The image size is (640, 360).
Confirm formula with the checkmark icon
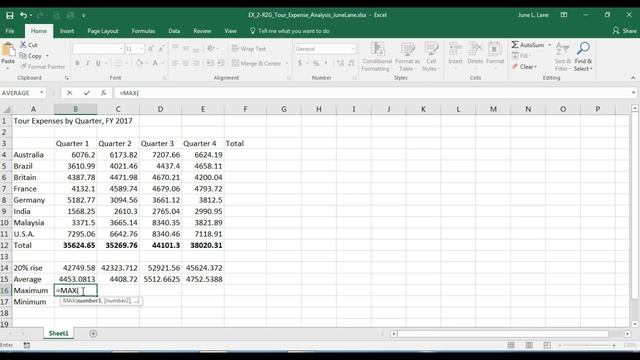(x=87, y=93)
